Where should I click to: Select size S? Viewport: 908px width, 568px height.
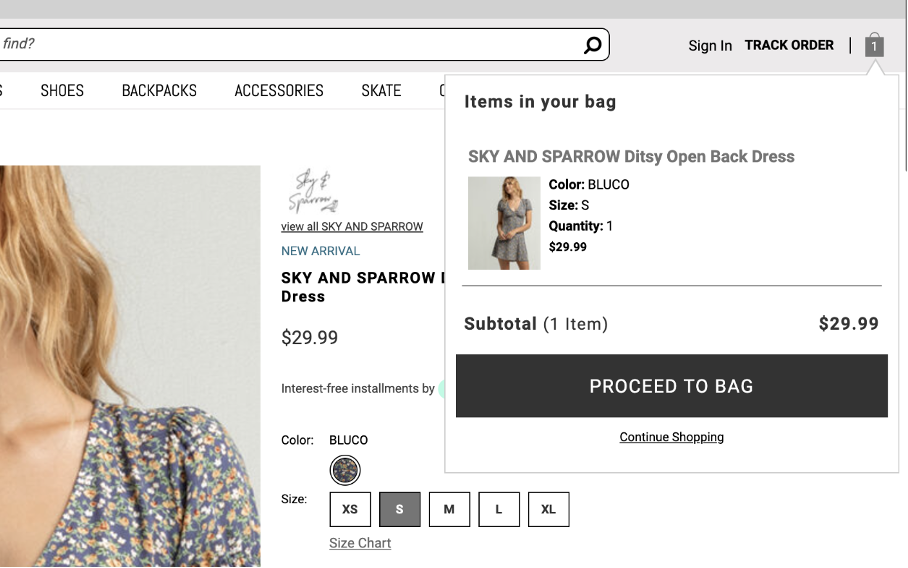(x=399, y=509)
